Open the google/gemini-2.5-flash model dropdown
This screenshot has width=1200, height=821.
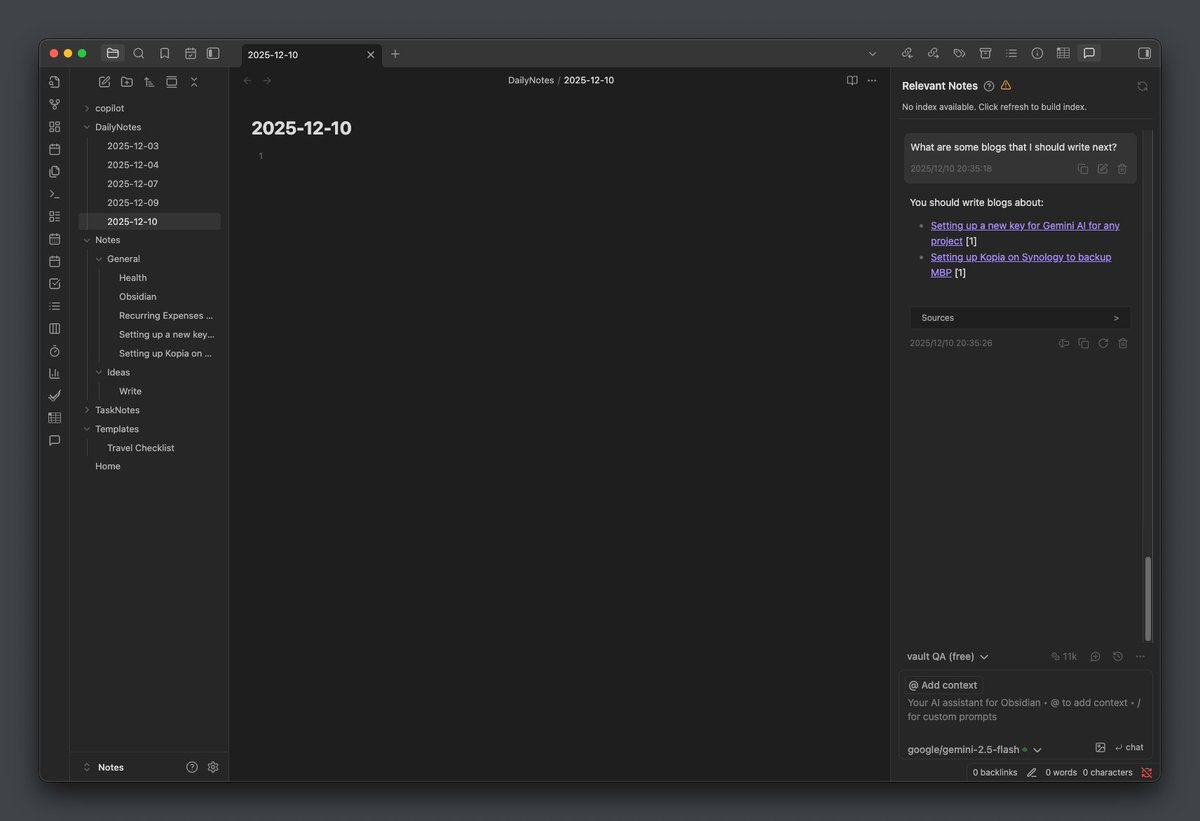975,750
